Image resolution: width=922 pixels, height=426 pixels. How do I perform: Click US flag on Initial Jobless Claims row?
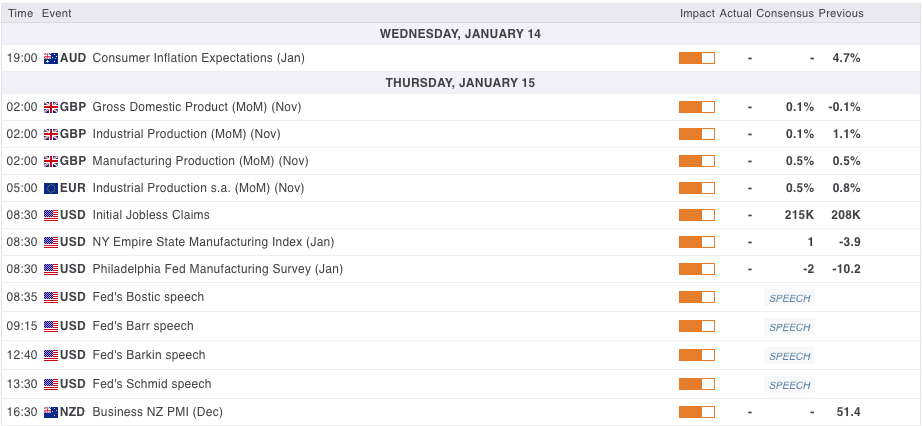tap(51, 215)
